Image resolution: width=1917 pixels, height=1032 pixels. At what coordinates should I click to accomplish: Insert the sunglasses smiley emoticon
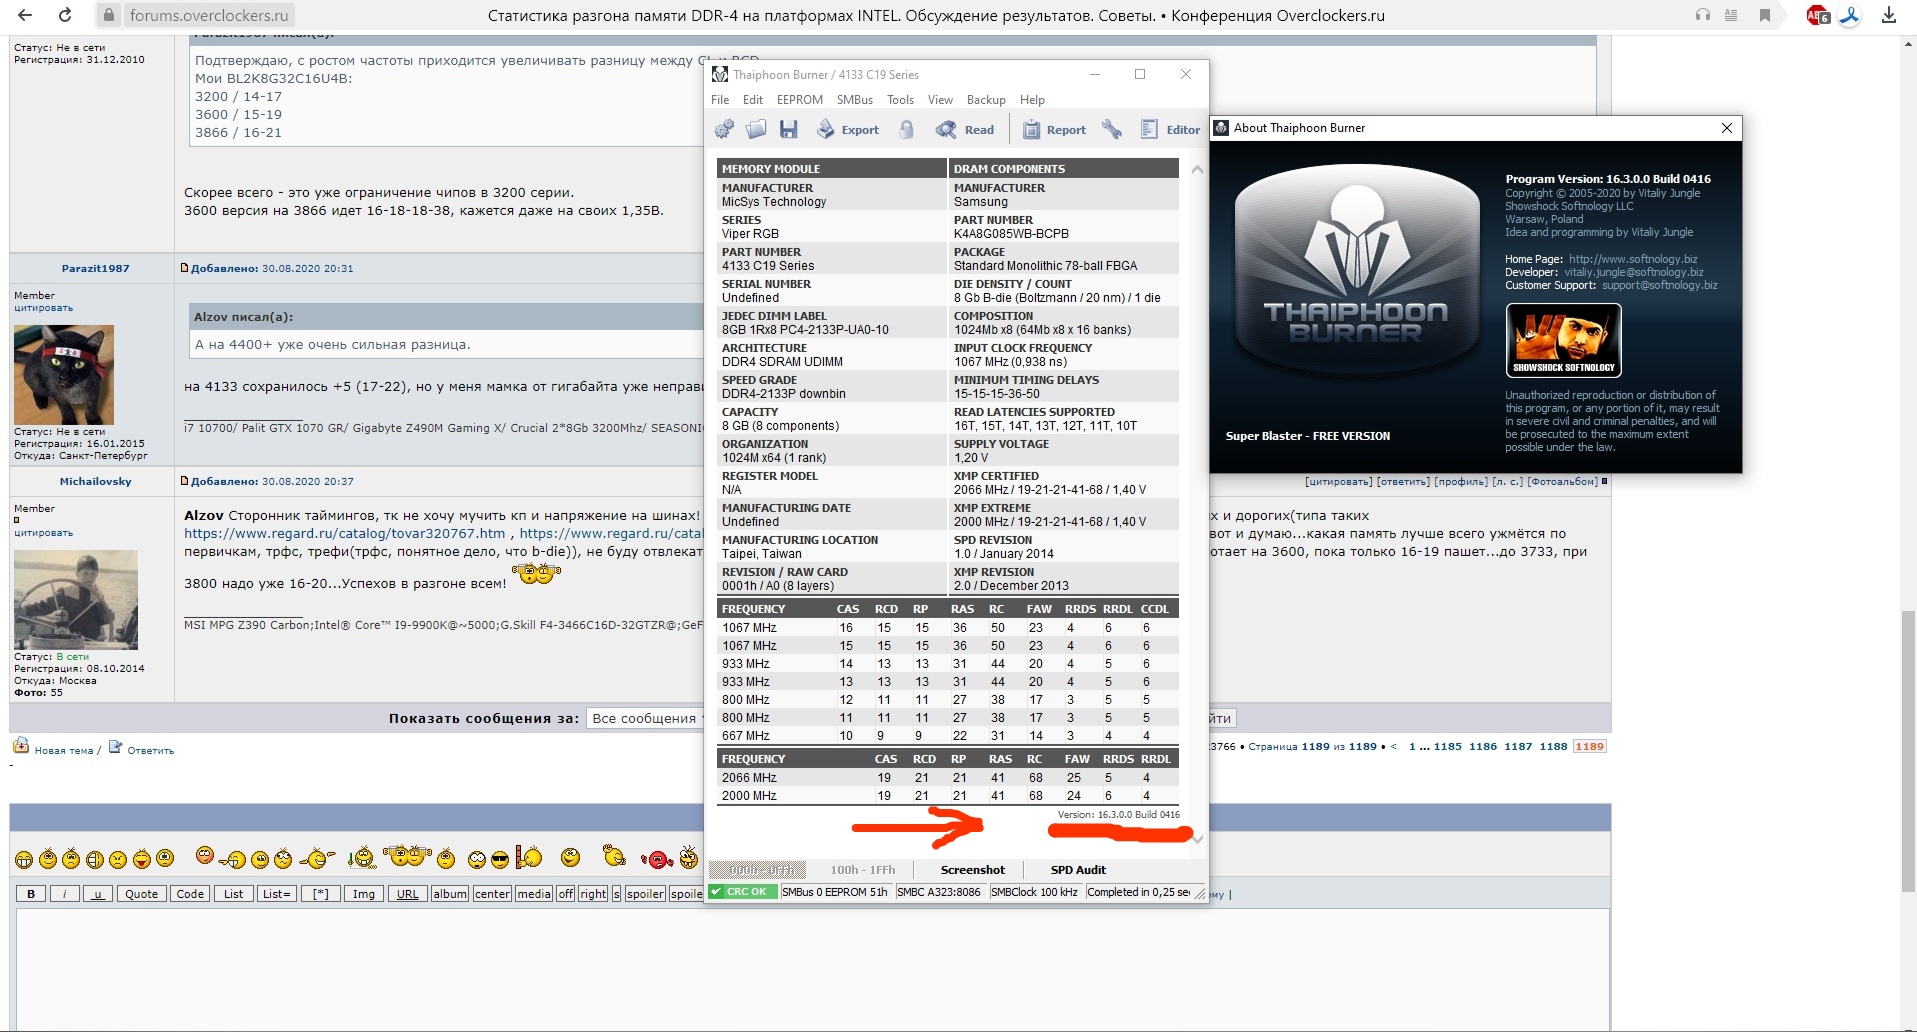(x=499, y=859)
